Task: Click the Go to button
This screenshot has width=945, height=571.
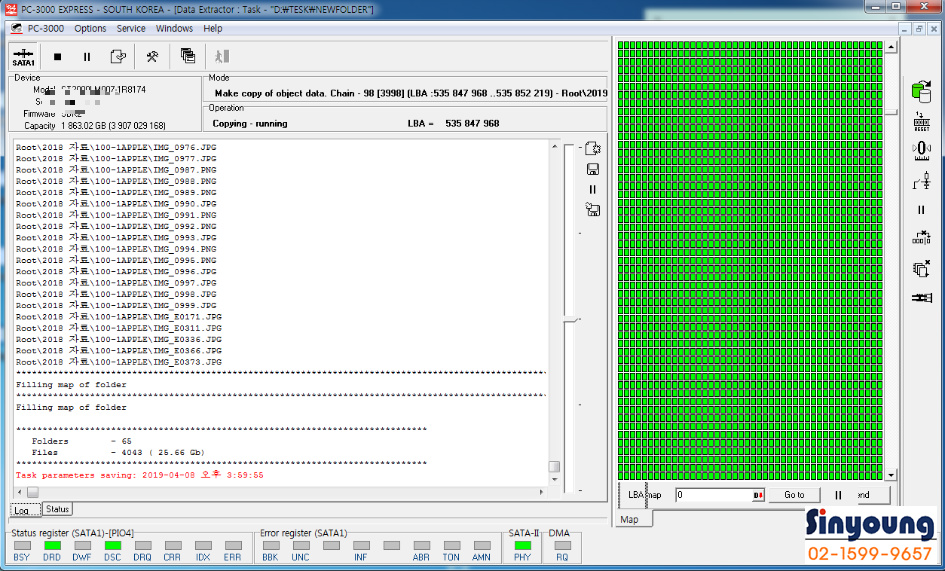Action: [x=794, y=495]
